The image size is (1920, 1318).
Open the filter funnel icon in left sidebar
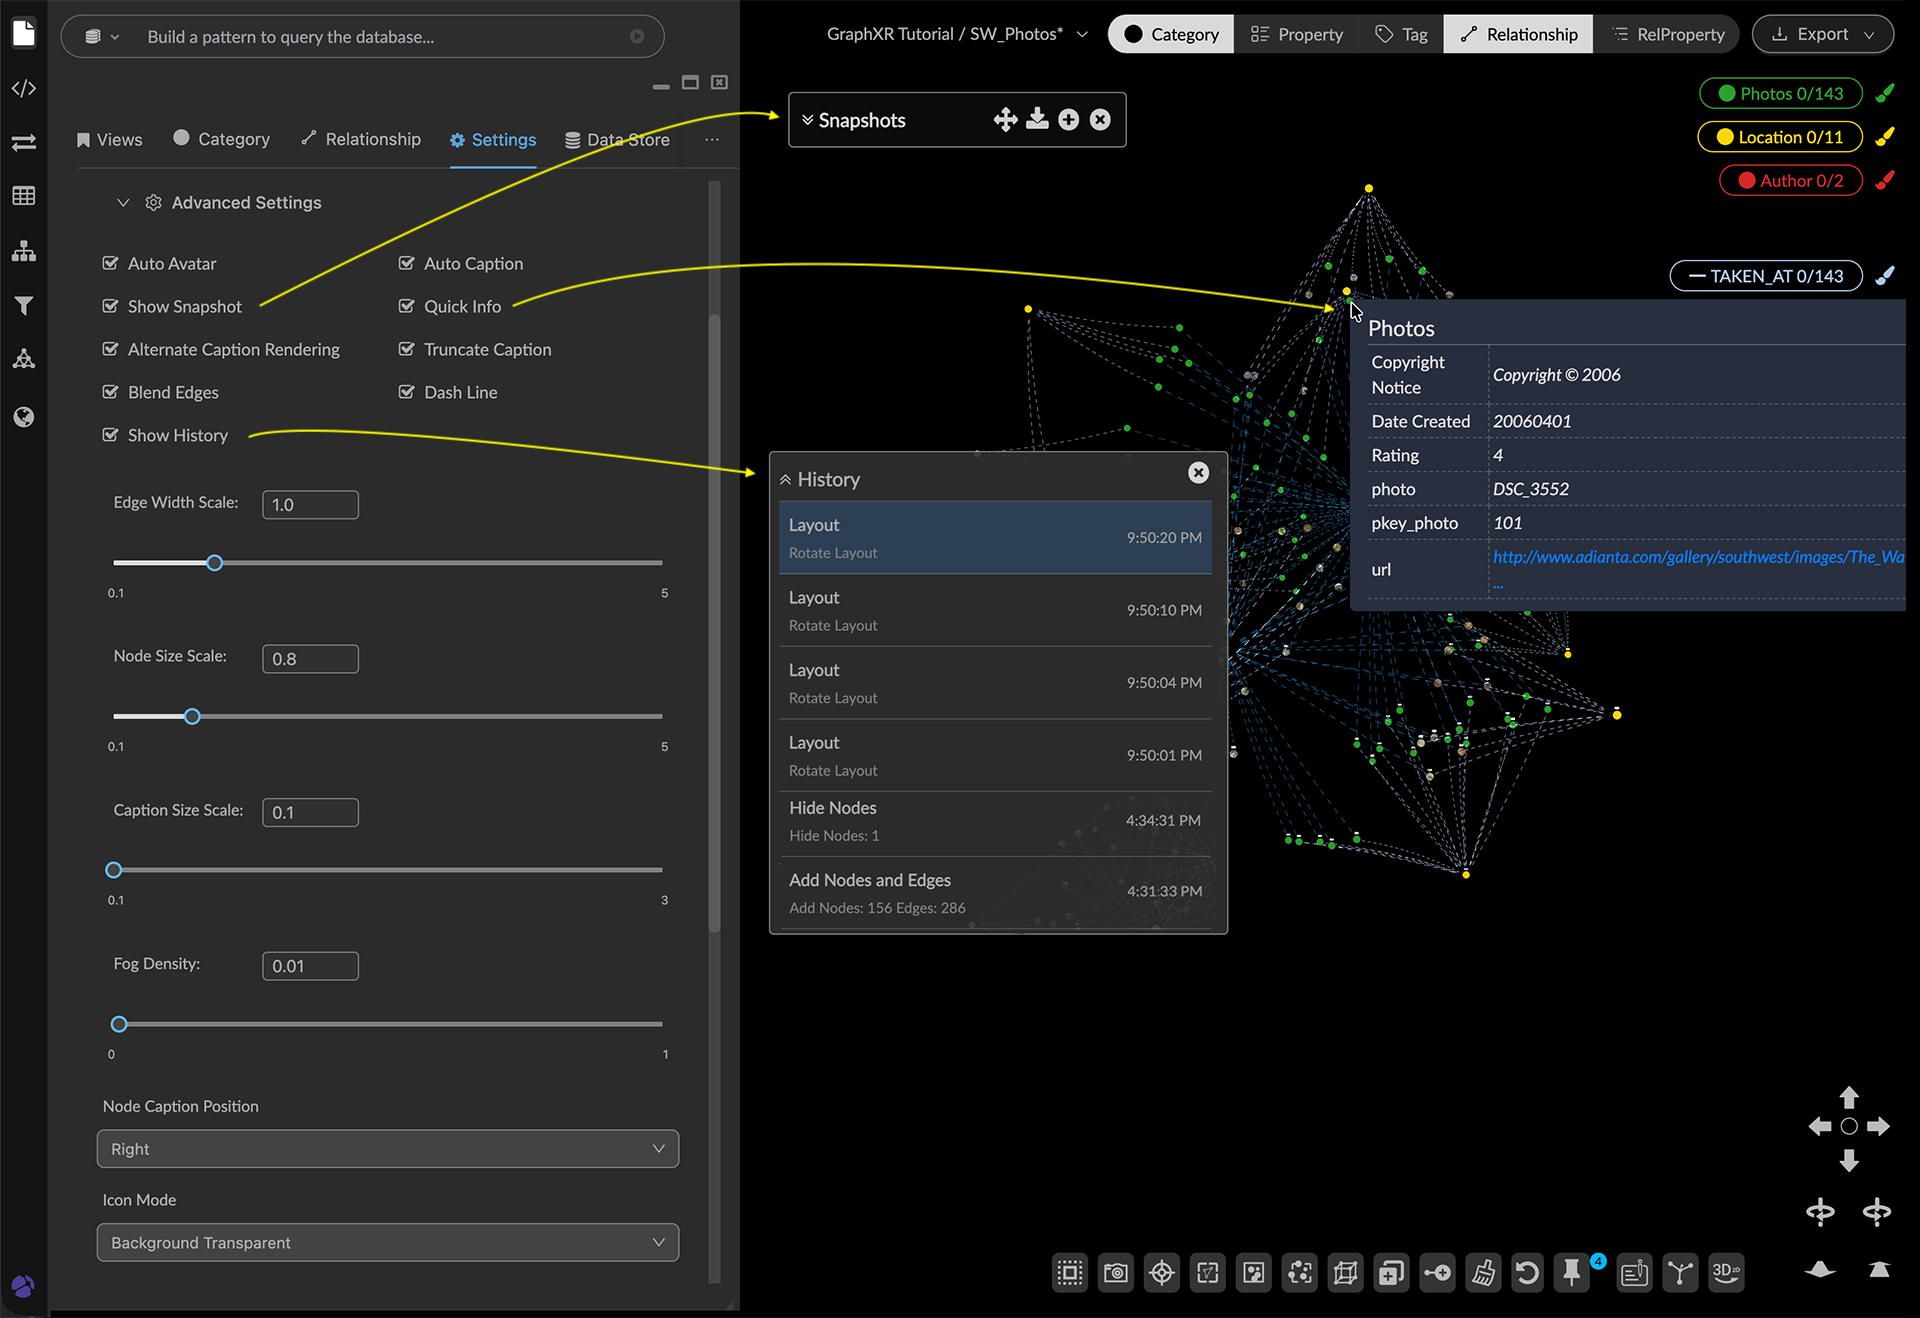[x=24, y=306]
